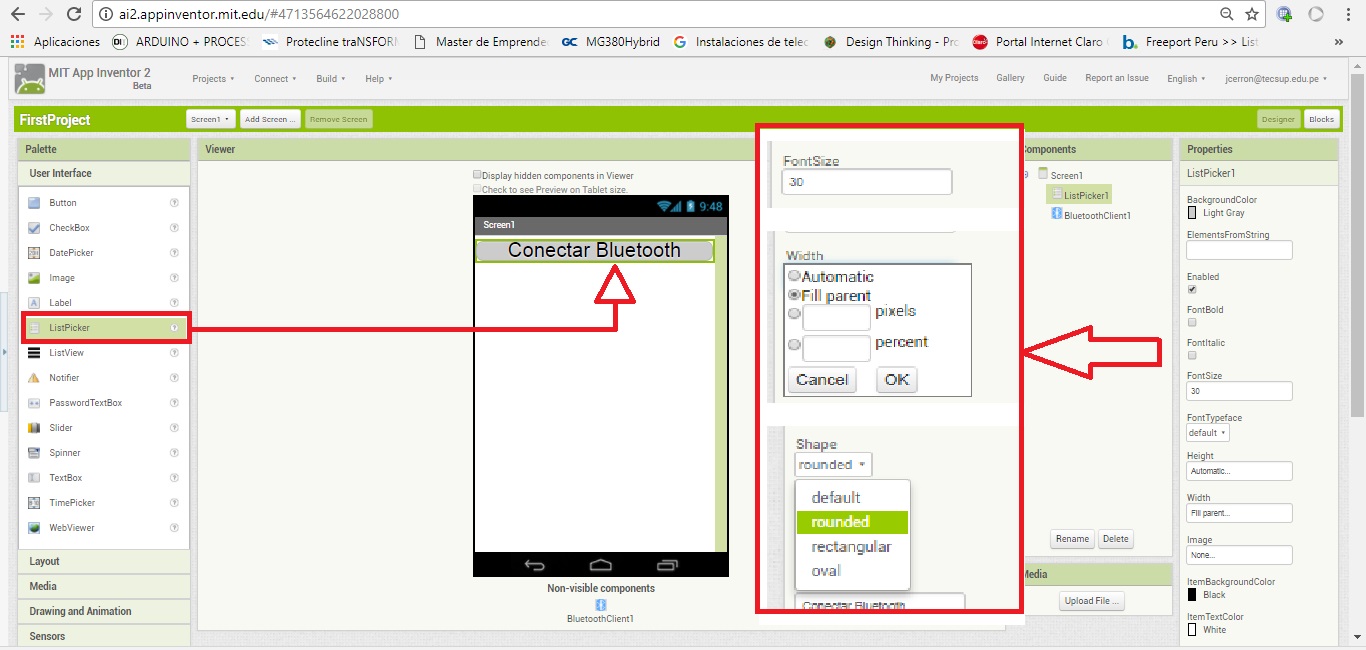
Task: Collapse the Screen1 tree node in Components
Action: pos(1026,174)
